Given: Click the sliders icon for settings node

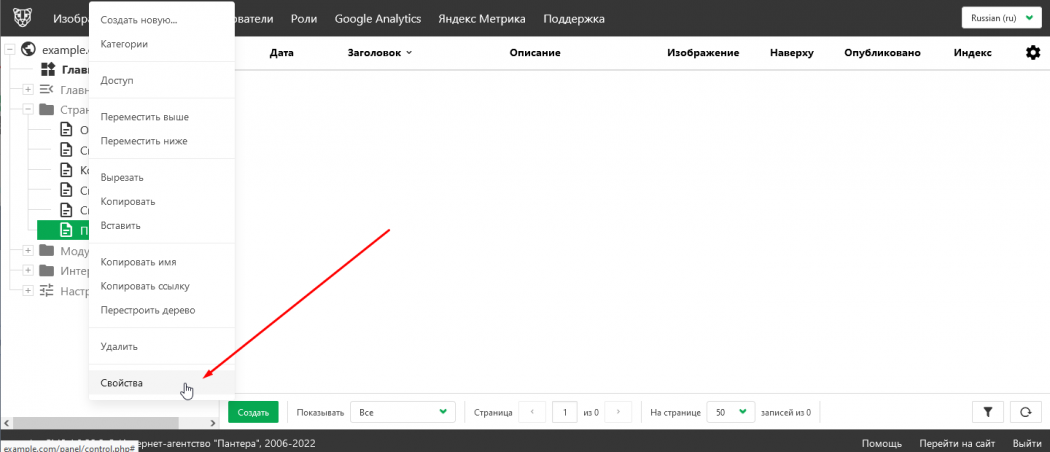Looking at the screenshot, I should point(47,290).
